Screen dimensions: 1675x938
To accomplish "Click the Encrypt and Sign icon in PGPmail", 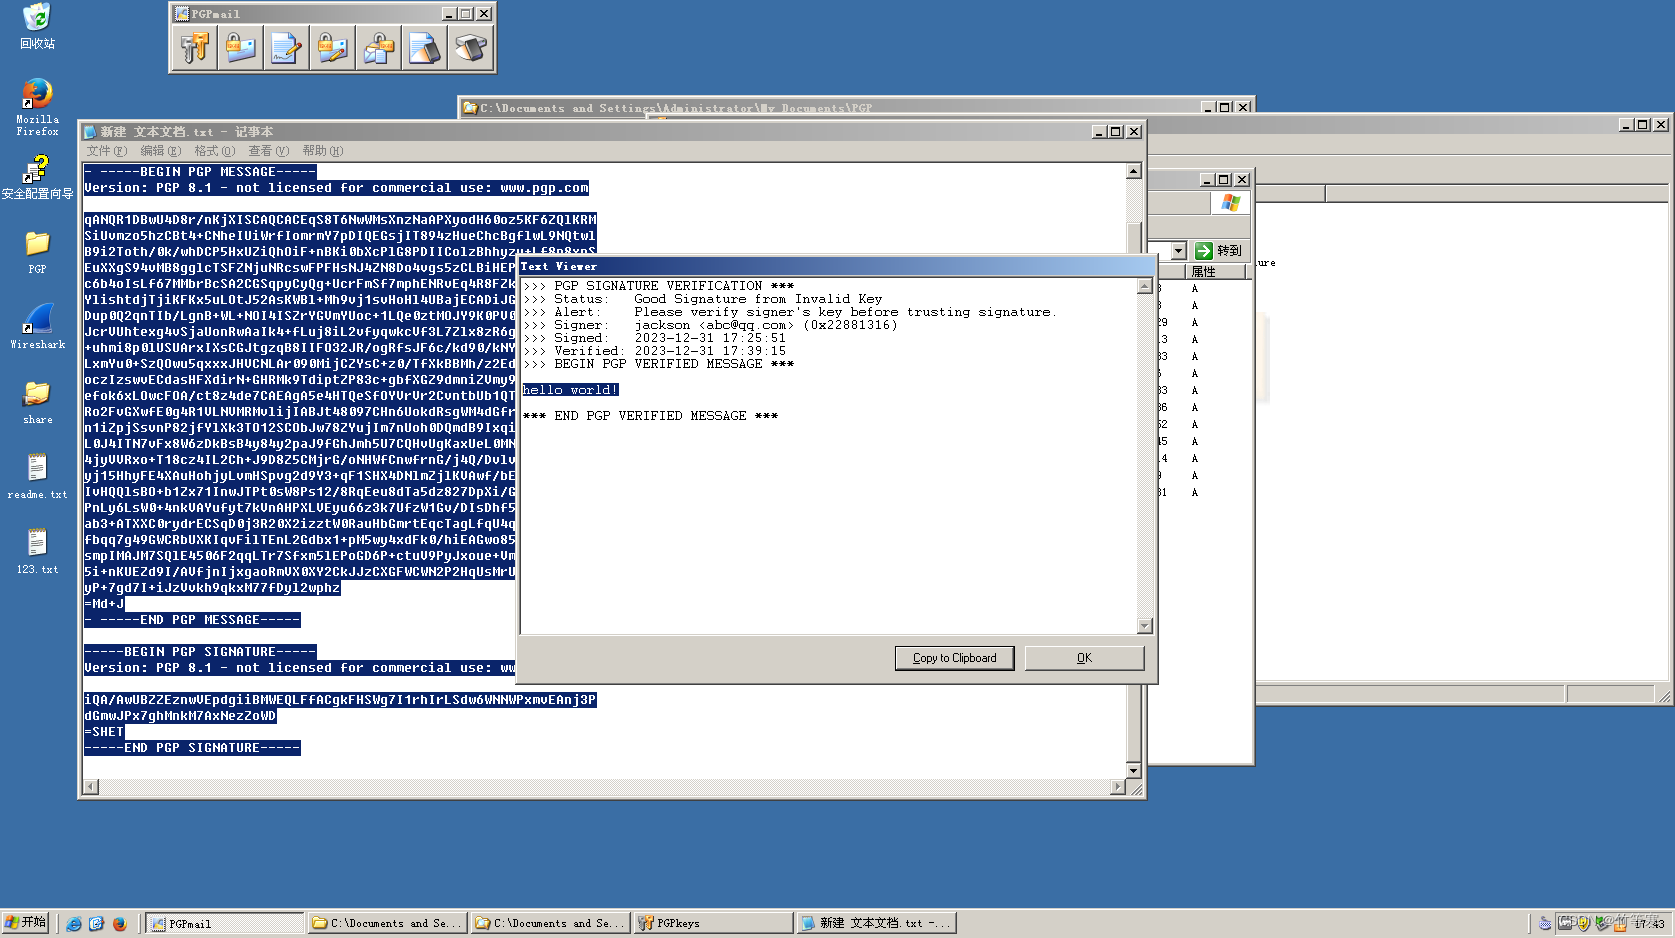I will pos(333,47).
